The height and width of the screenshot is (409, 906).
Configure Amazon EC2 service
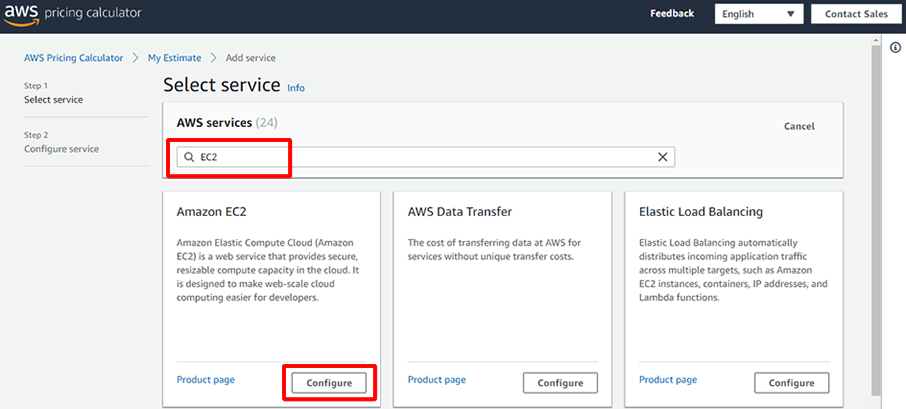329,383
